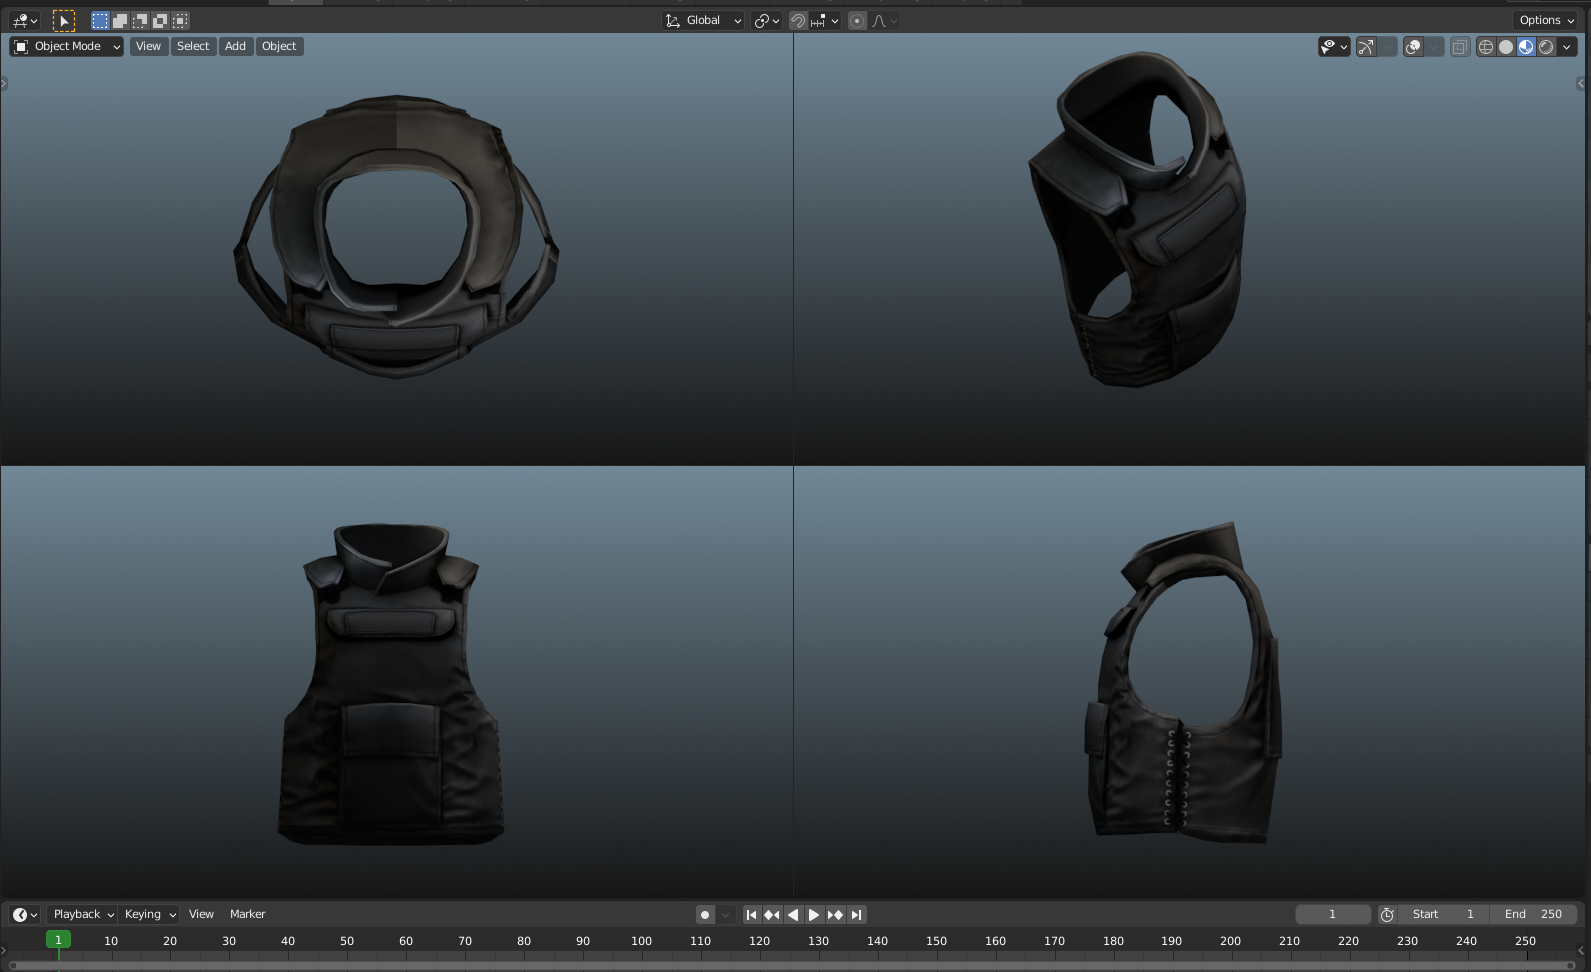Toggle the auto keying record button
The height and width of the screenshot is (972, 1591).
(x=705, y=914)
